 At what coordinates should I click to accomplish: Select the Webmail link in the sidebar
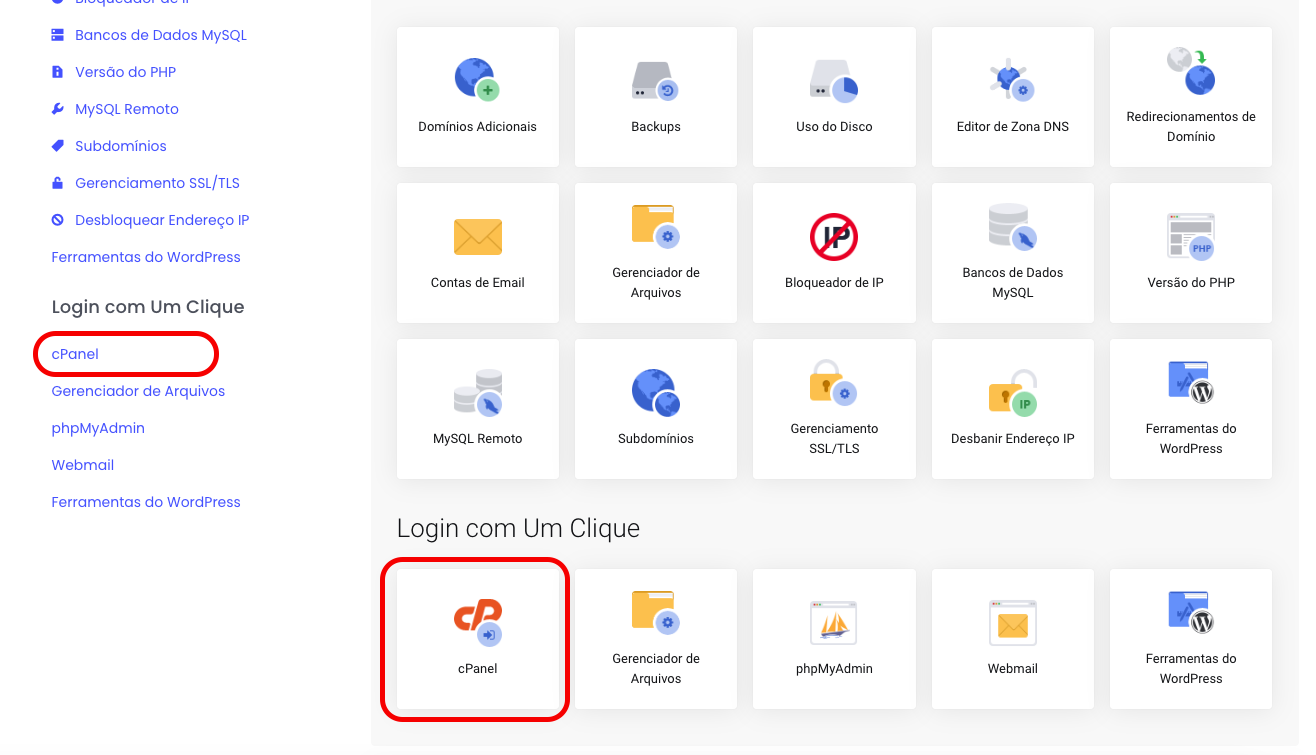(83, 465)
